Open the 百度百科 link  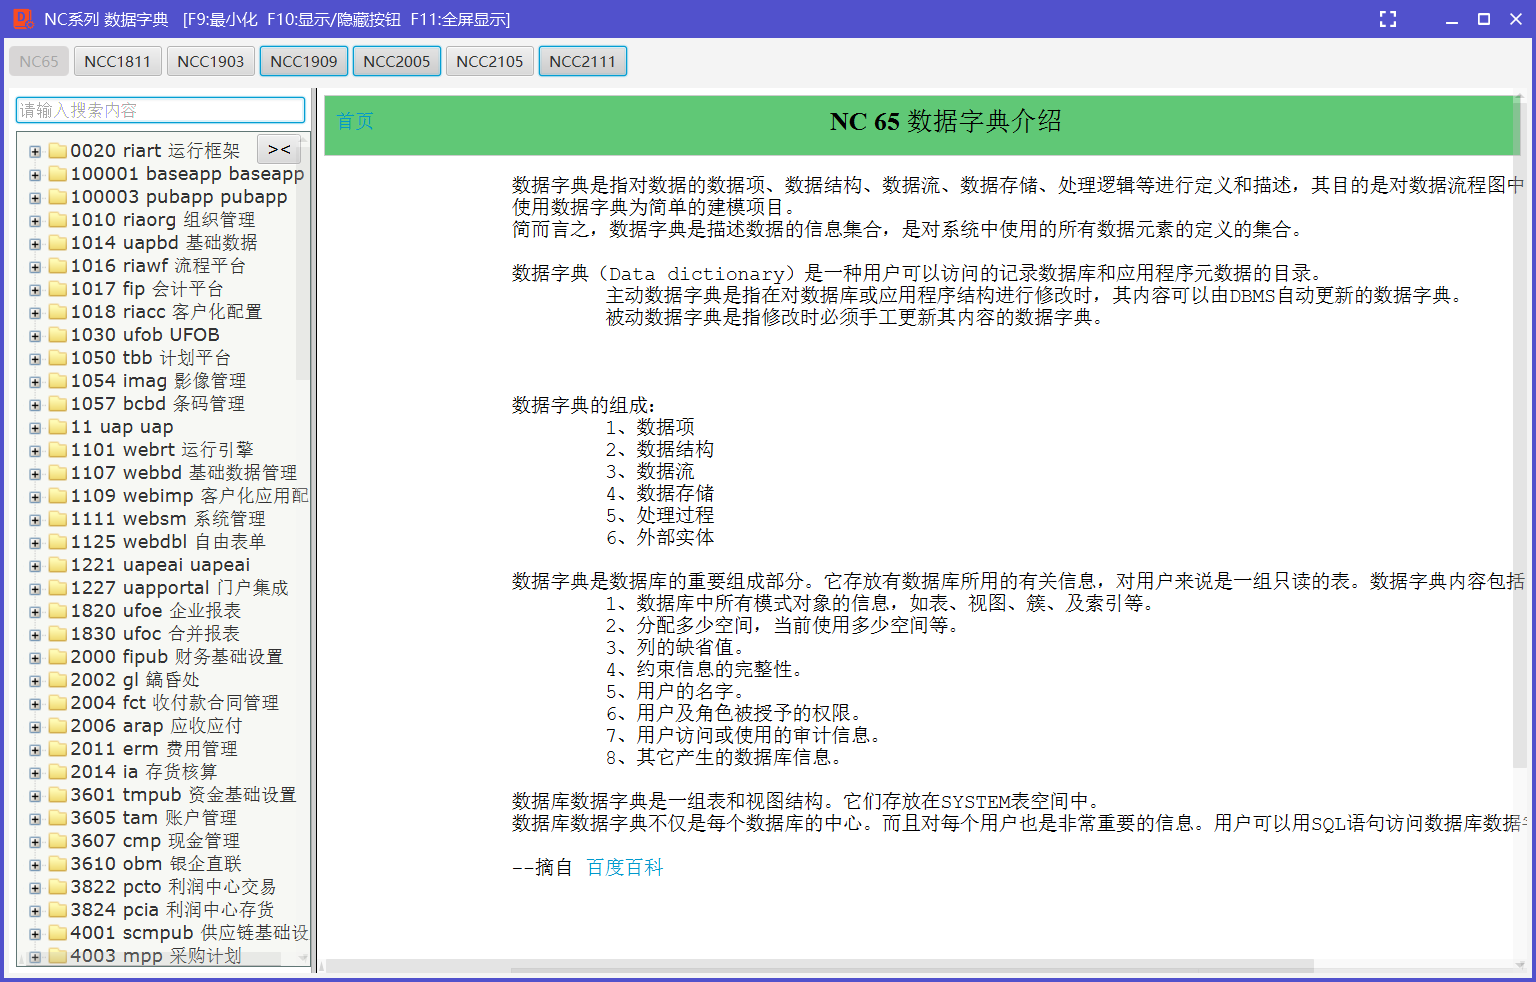(625, 867)
